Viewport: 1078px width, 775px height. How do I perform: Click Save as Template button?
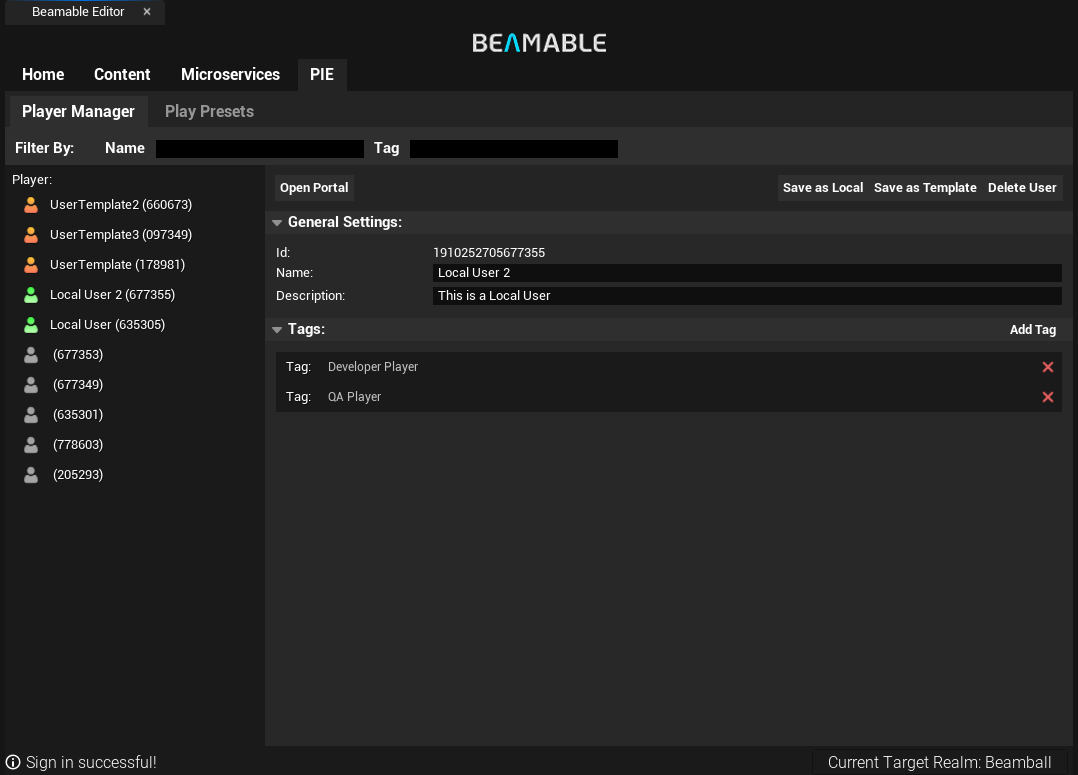coord(925,188)
